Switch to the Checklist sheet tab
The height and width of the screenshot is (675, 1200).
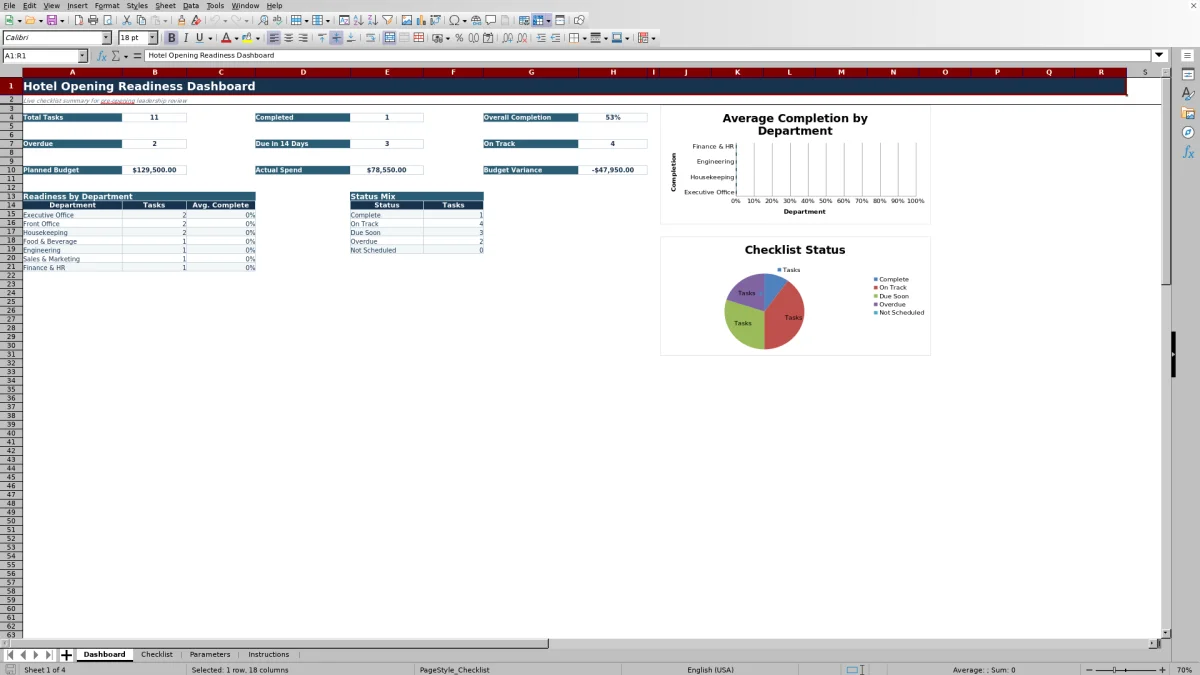click(157, 655)
